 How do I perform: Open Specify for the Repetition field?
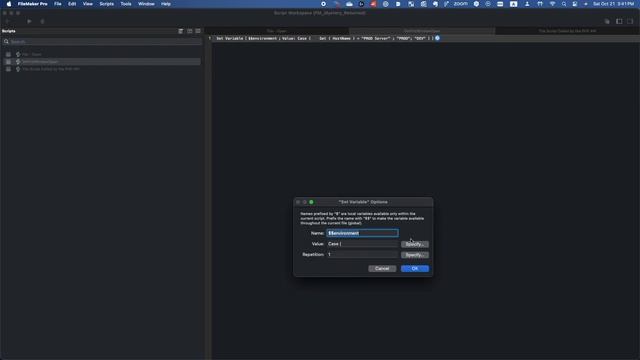coord(414,255)
